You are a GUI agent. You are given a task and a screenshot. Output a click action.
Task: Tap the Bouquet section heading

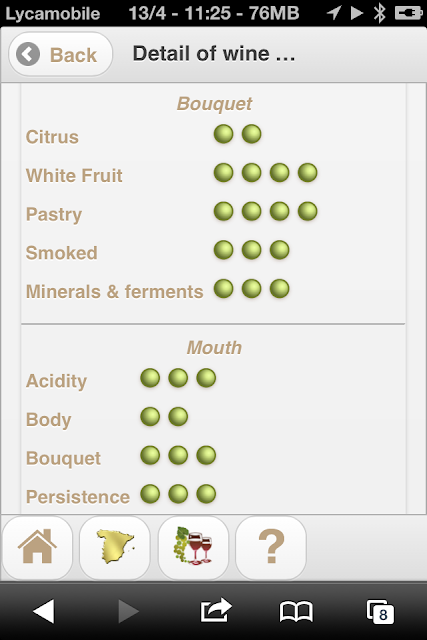click(x=214, y=104)
